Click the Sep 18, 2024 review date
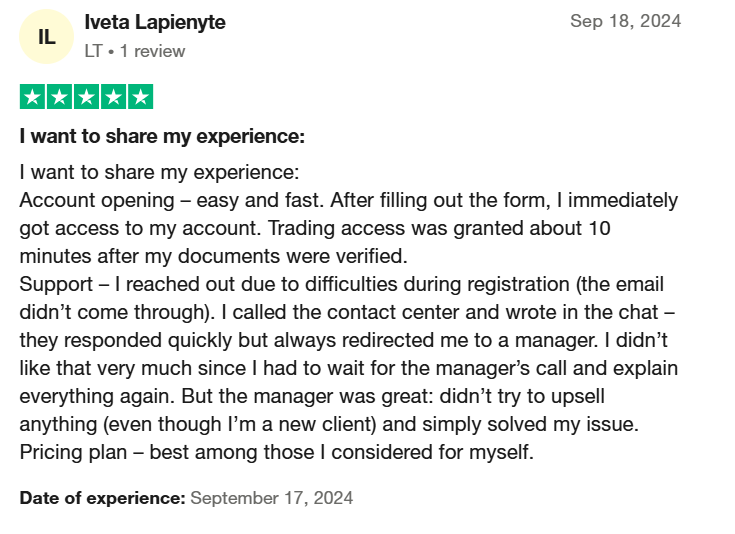This screenshot has height=534, width=735. point(625,21)
